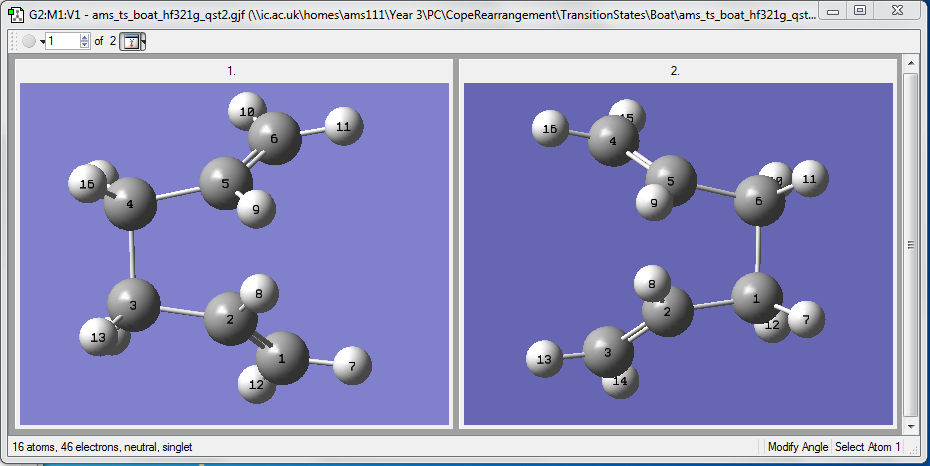Click the '16 atoms, 46 electrons' status text
Image resolution: width=930 pixels, height=466 pixels.
[103, 447]
